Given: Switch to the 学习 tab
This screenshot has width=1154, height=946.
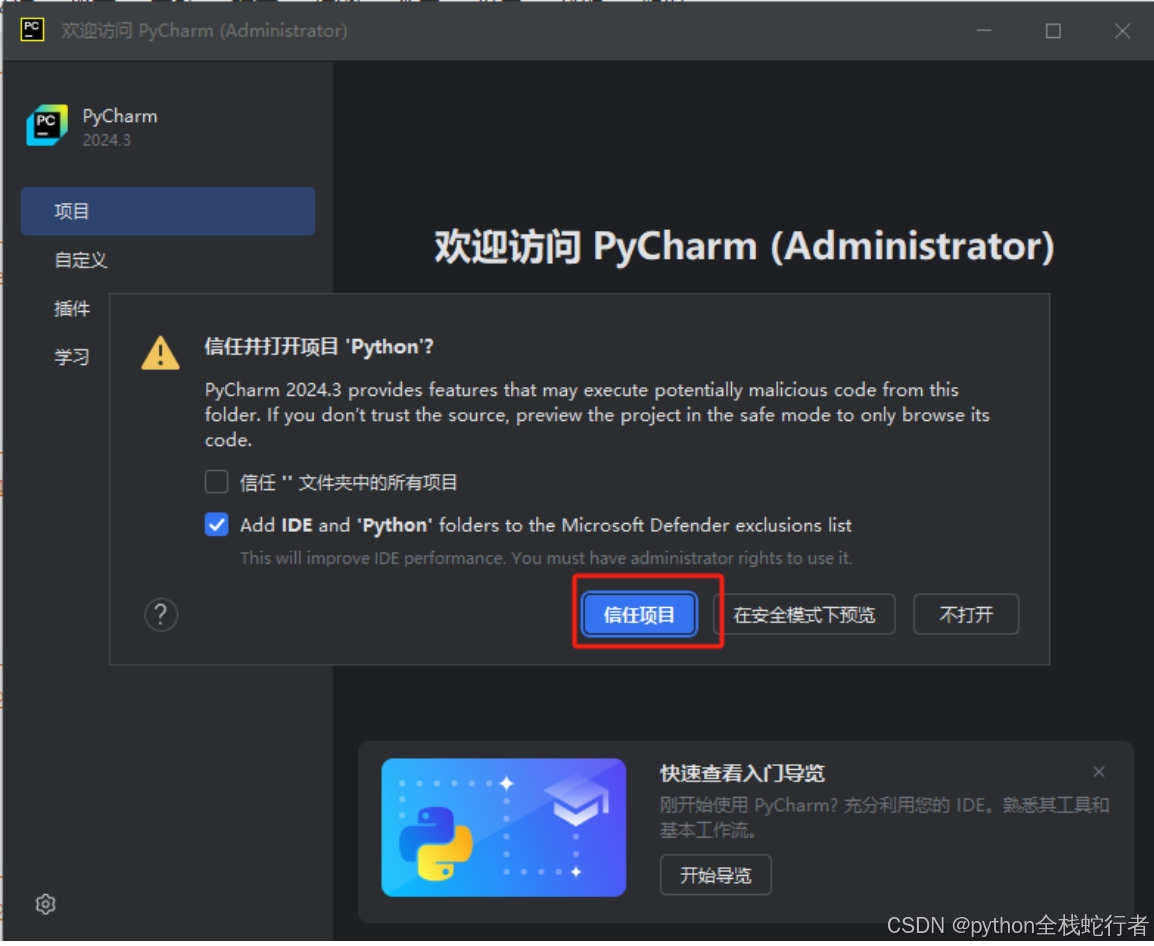Looking at the screenshot, I should tap(72, 357).
